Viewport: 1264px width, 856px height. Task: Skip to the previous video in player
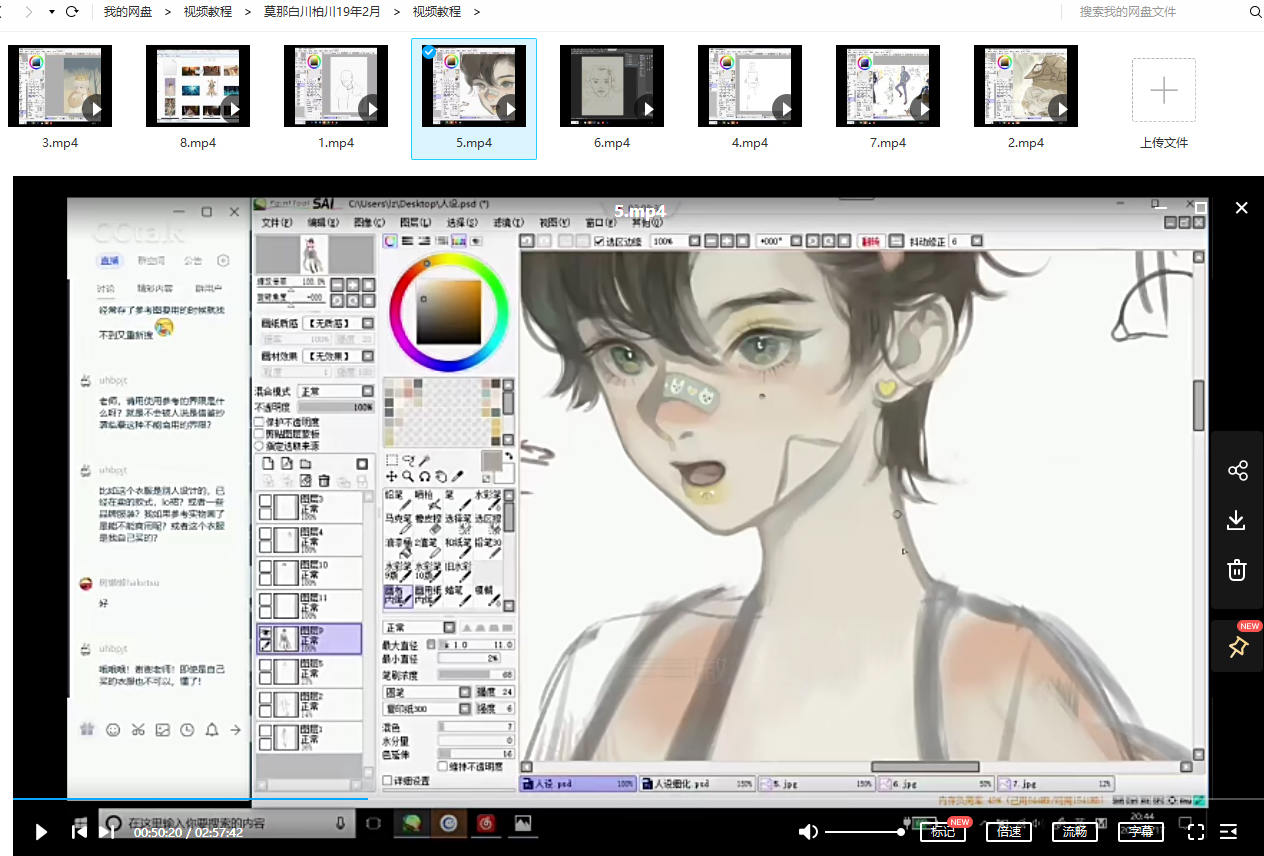[x=78, y=831]
